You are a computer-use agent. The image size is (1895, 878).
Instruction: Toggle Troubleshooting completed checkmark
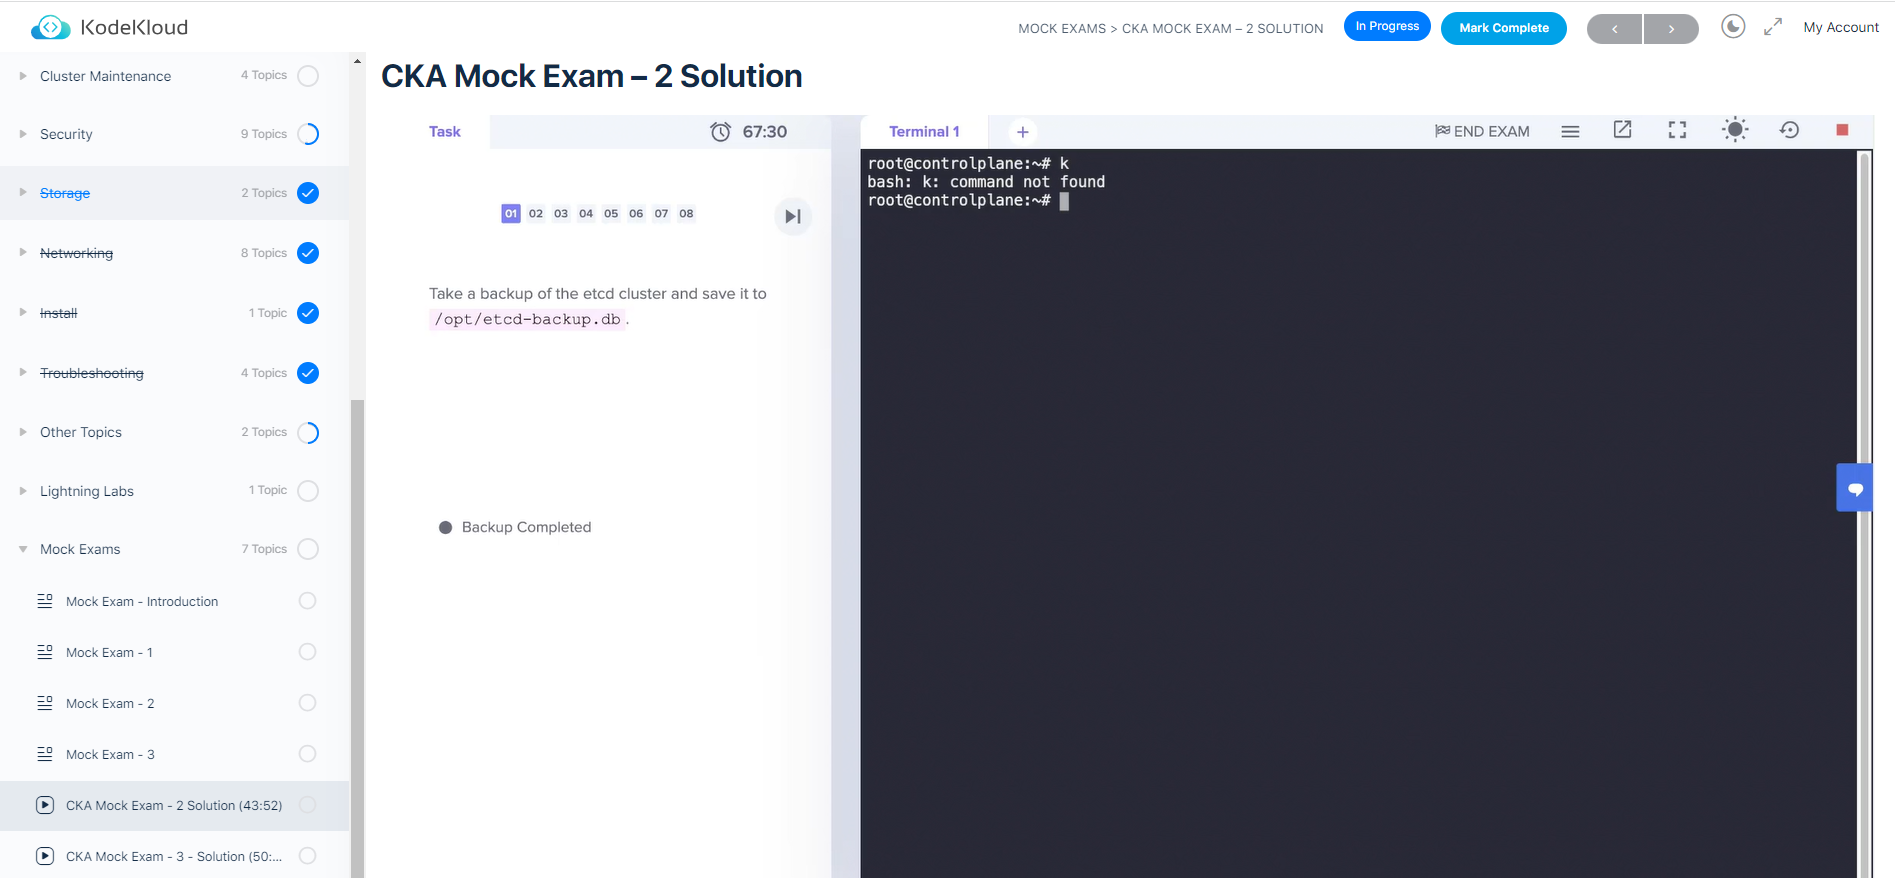pyautogui.click(x=308, y=373)
